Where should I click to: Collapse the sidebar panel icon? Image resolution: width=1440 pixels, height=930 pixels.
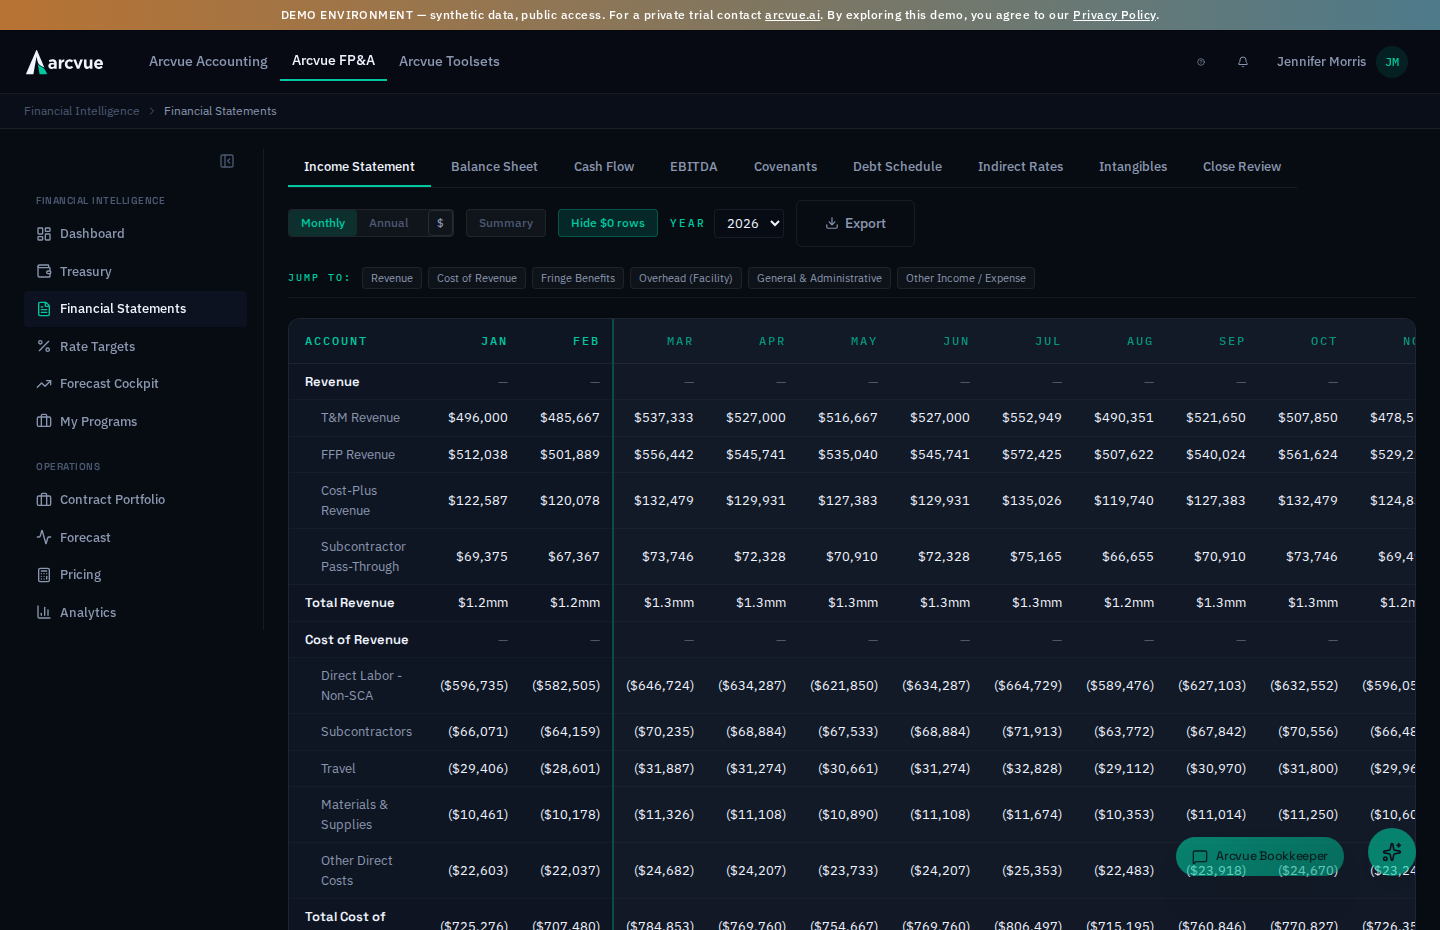pyautogui.click(x=227, y=161)
